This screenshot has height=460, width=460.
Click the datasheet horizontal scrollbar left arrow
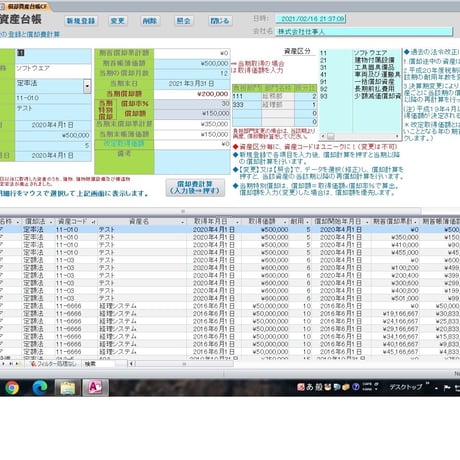(x=131, y=364)
